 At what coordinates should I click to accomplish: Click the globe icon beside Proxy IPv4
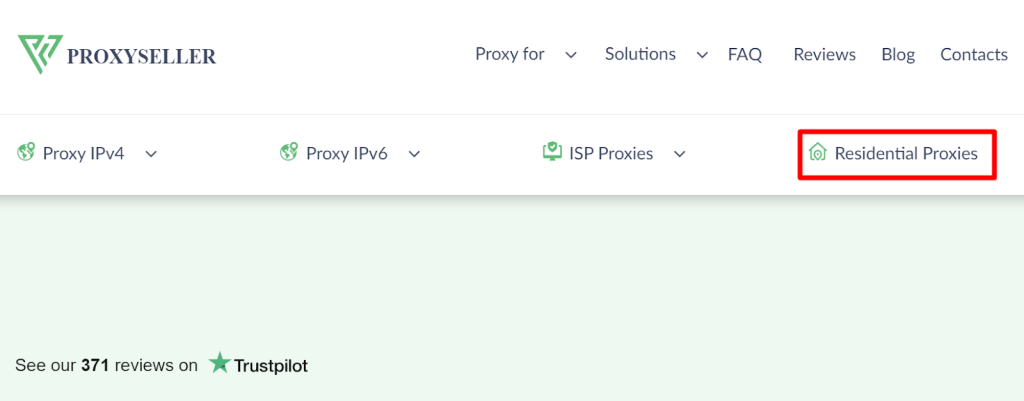point(25,153)
